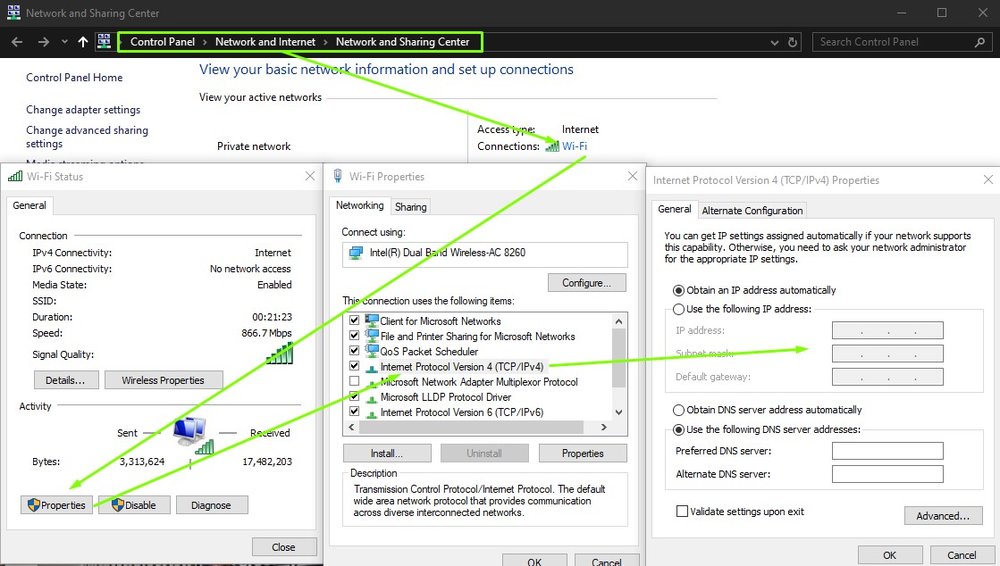
Task: Select Networking tab in Wi-Fi Properties
Action: point(360,205)
